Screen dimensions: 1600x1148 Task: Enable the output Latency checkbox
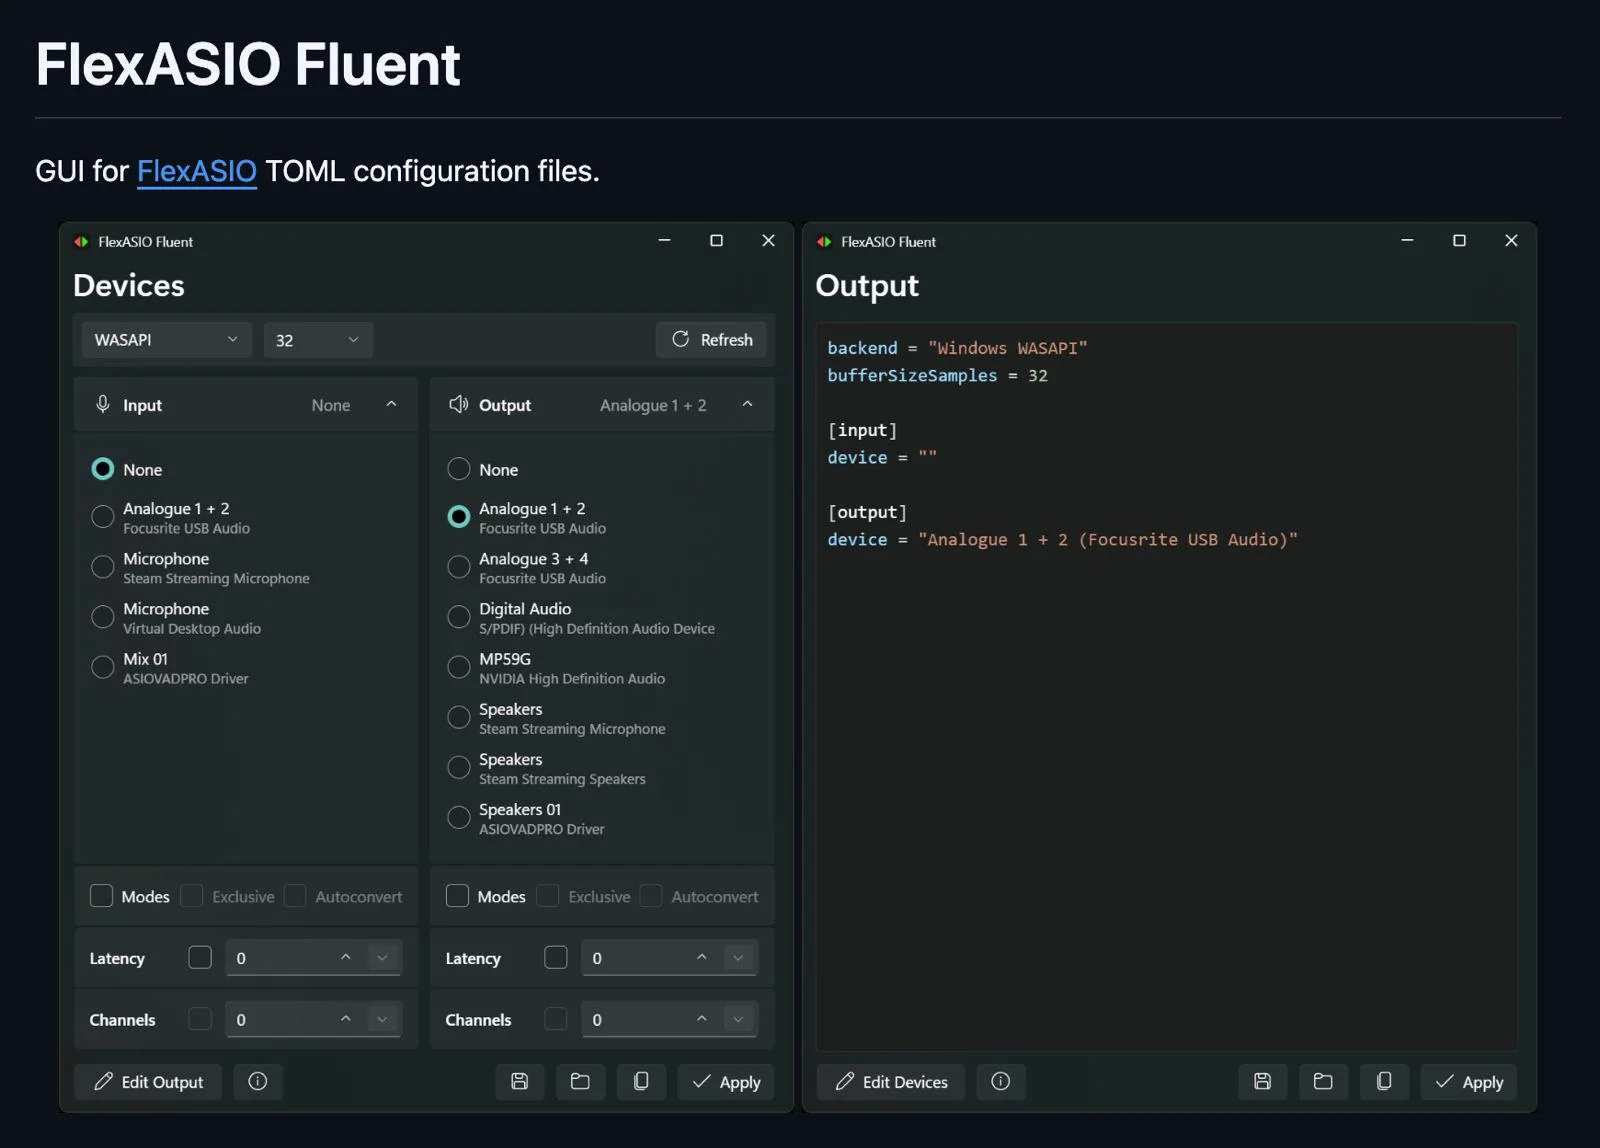556,958
